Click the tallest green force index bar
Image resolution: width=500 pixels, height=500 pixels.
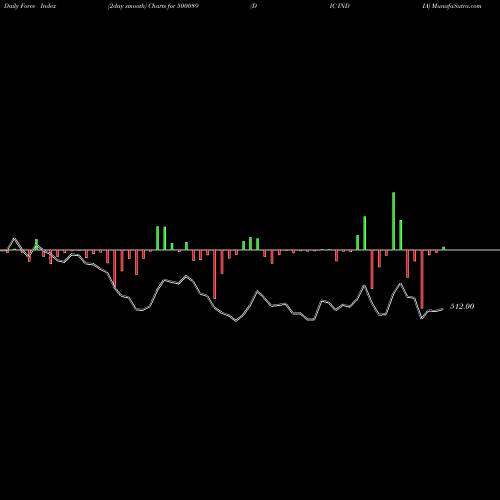pos(393,221)
